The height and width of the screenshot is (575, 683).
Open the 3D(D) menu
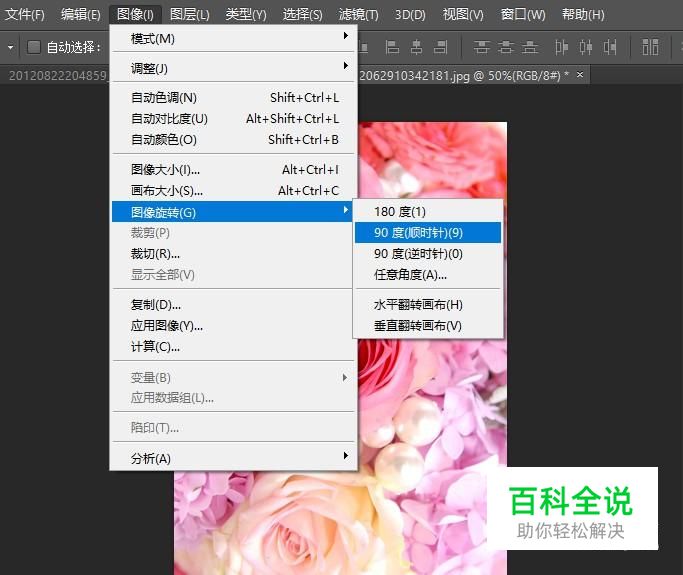pyautogui.click(x=410, y=15)
